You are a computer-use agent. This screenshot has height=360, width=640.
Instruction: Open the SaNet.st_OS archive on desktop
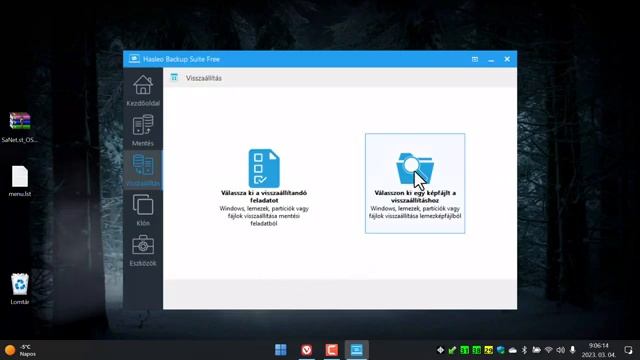(20, 127)
